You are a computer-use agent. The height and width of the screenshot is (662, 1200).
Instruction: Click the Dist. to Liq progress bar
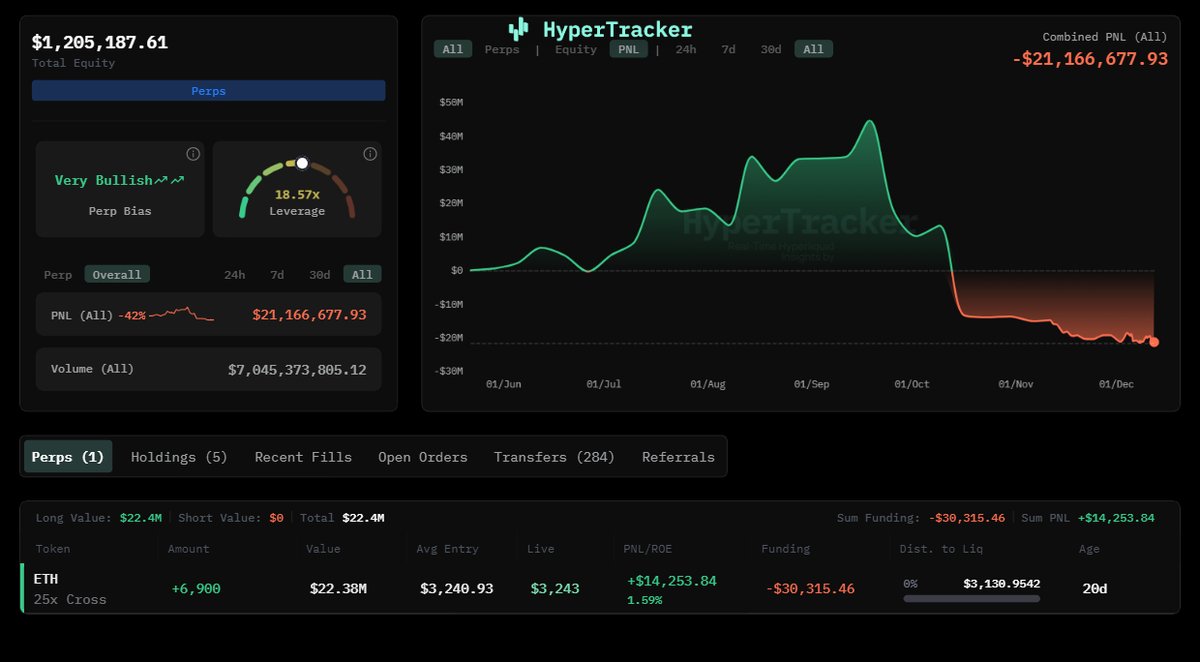point(971,599)
